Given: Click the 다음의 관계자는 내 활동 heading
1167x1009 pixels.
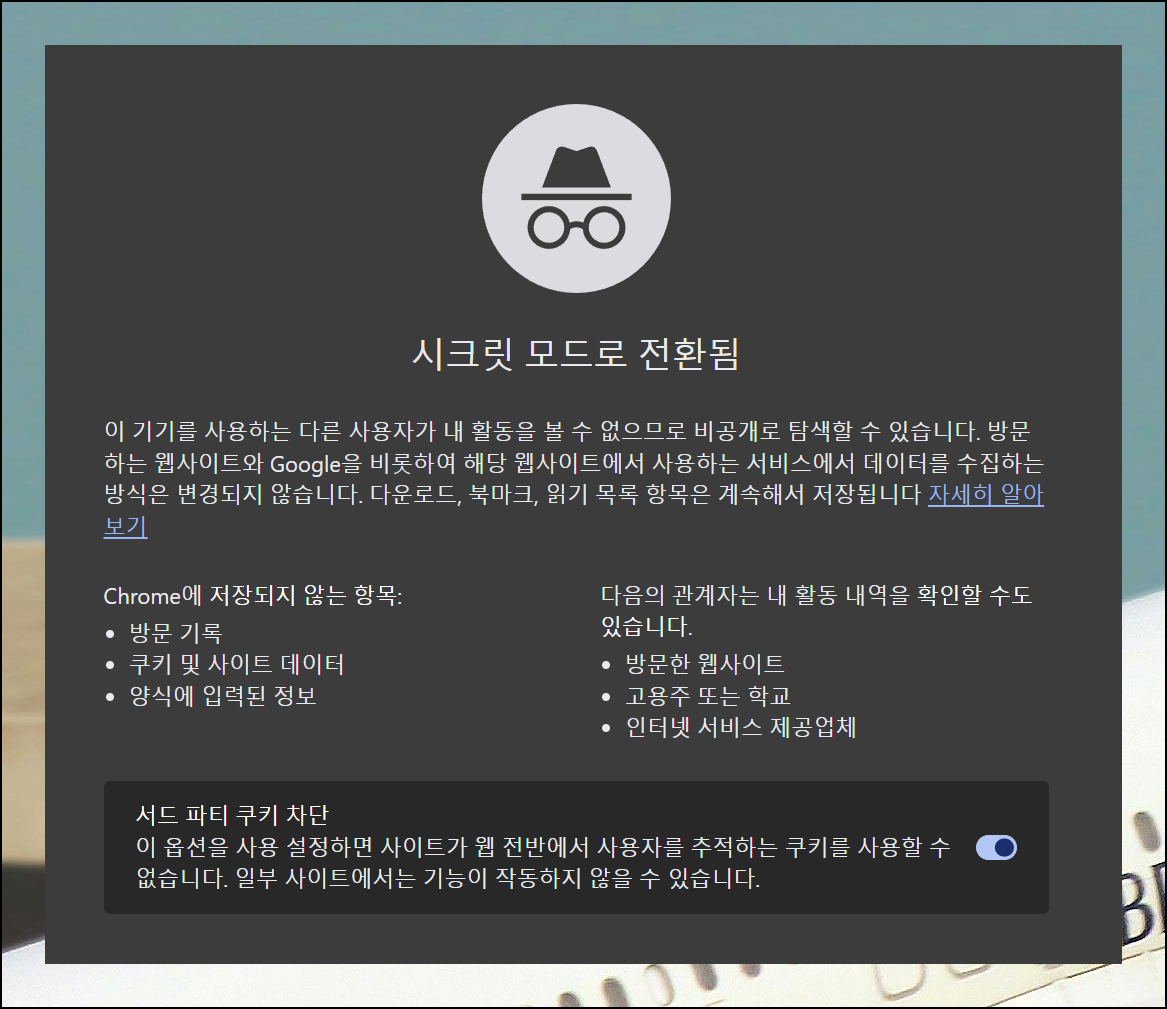Looking at the screenshot, I should [816, 610].
